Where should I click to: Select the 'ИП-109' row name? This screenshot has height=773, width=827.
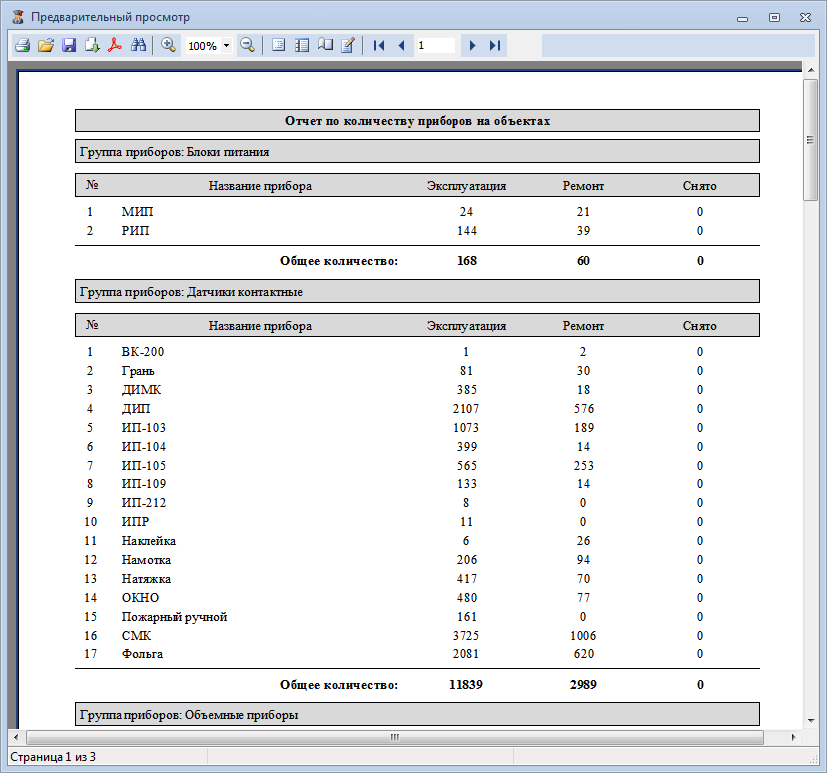143,484
